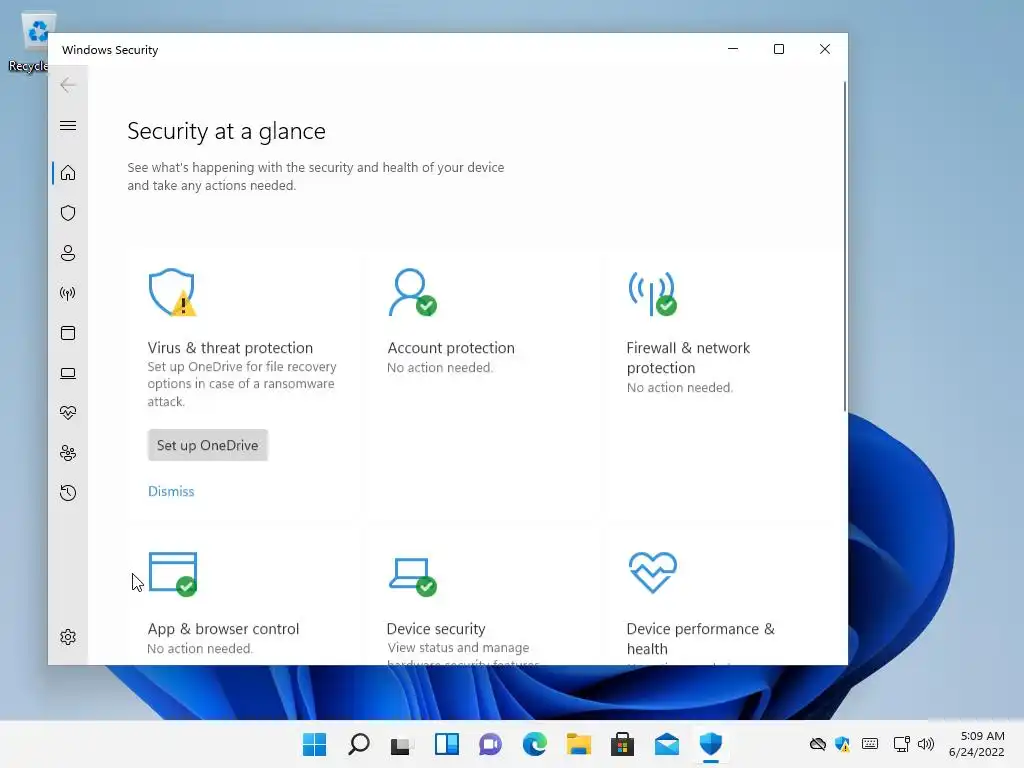Select the Home icon in sidebar
The image size is (1024, 768).
coord(68,173)
